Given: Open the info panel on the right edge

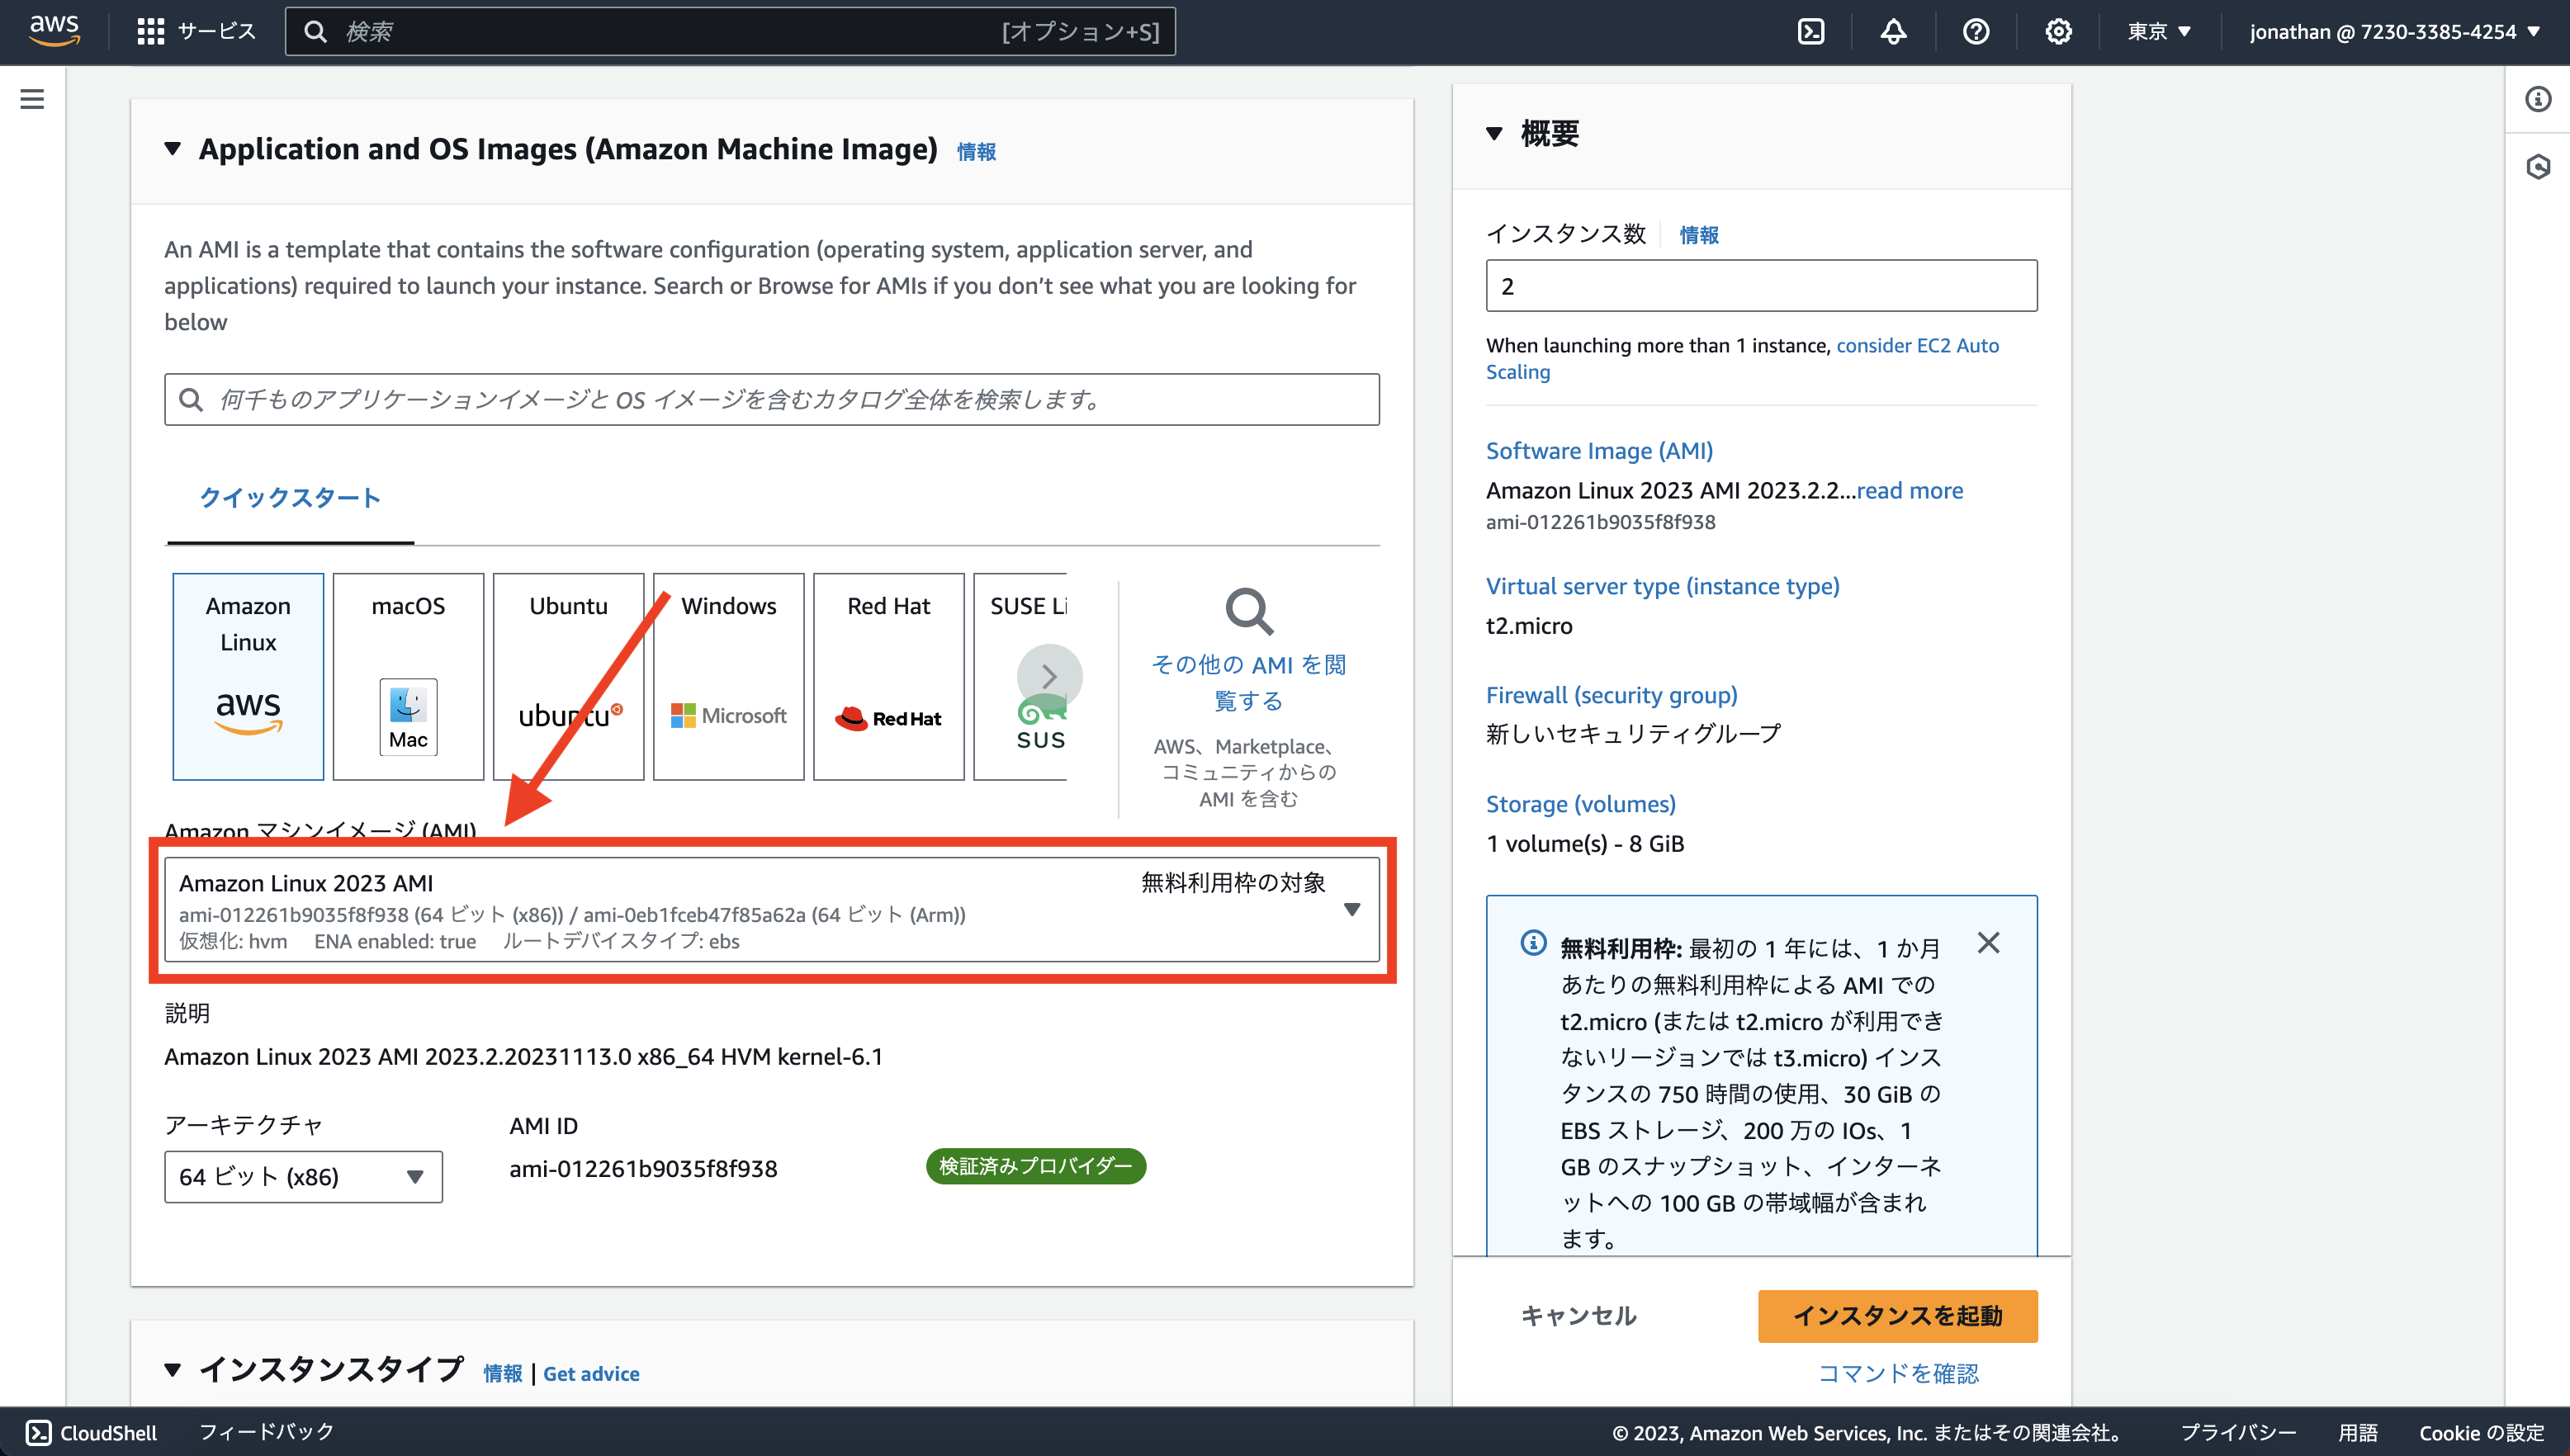Looking at the screenshot, I should [2537, 98].
